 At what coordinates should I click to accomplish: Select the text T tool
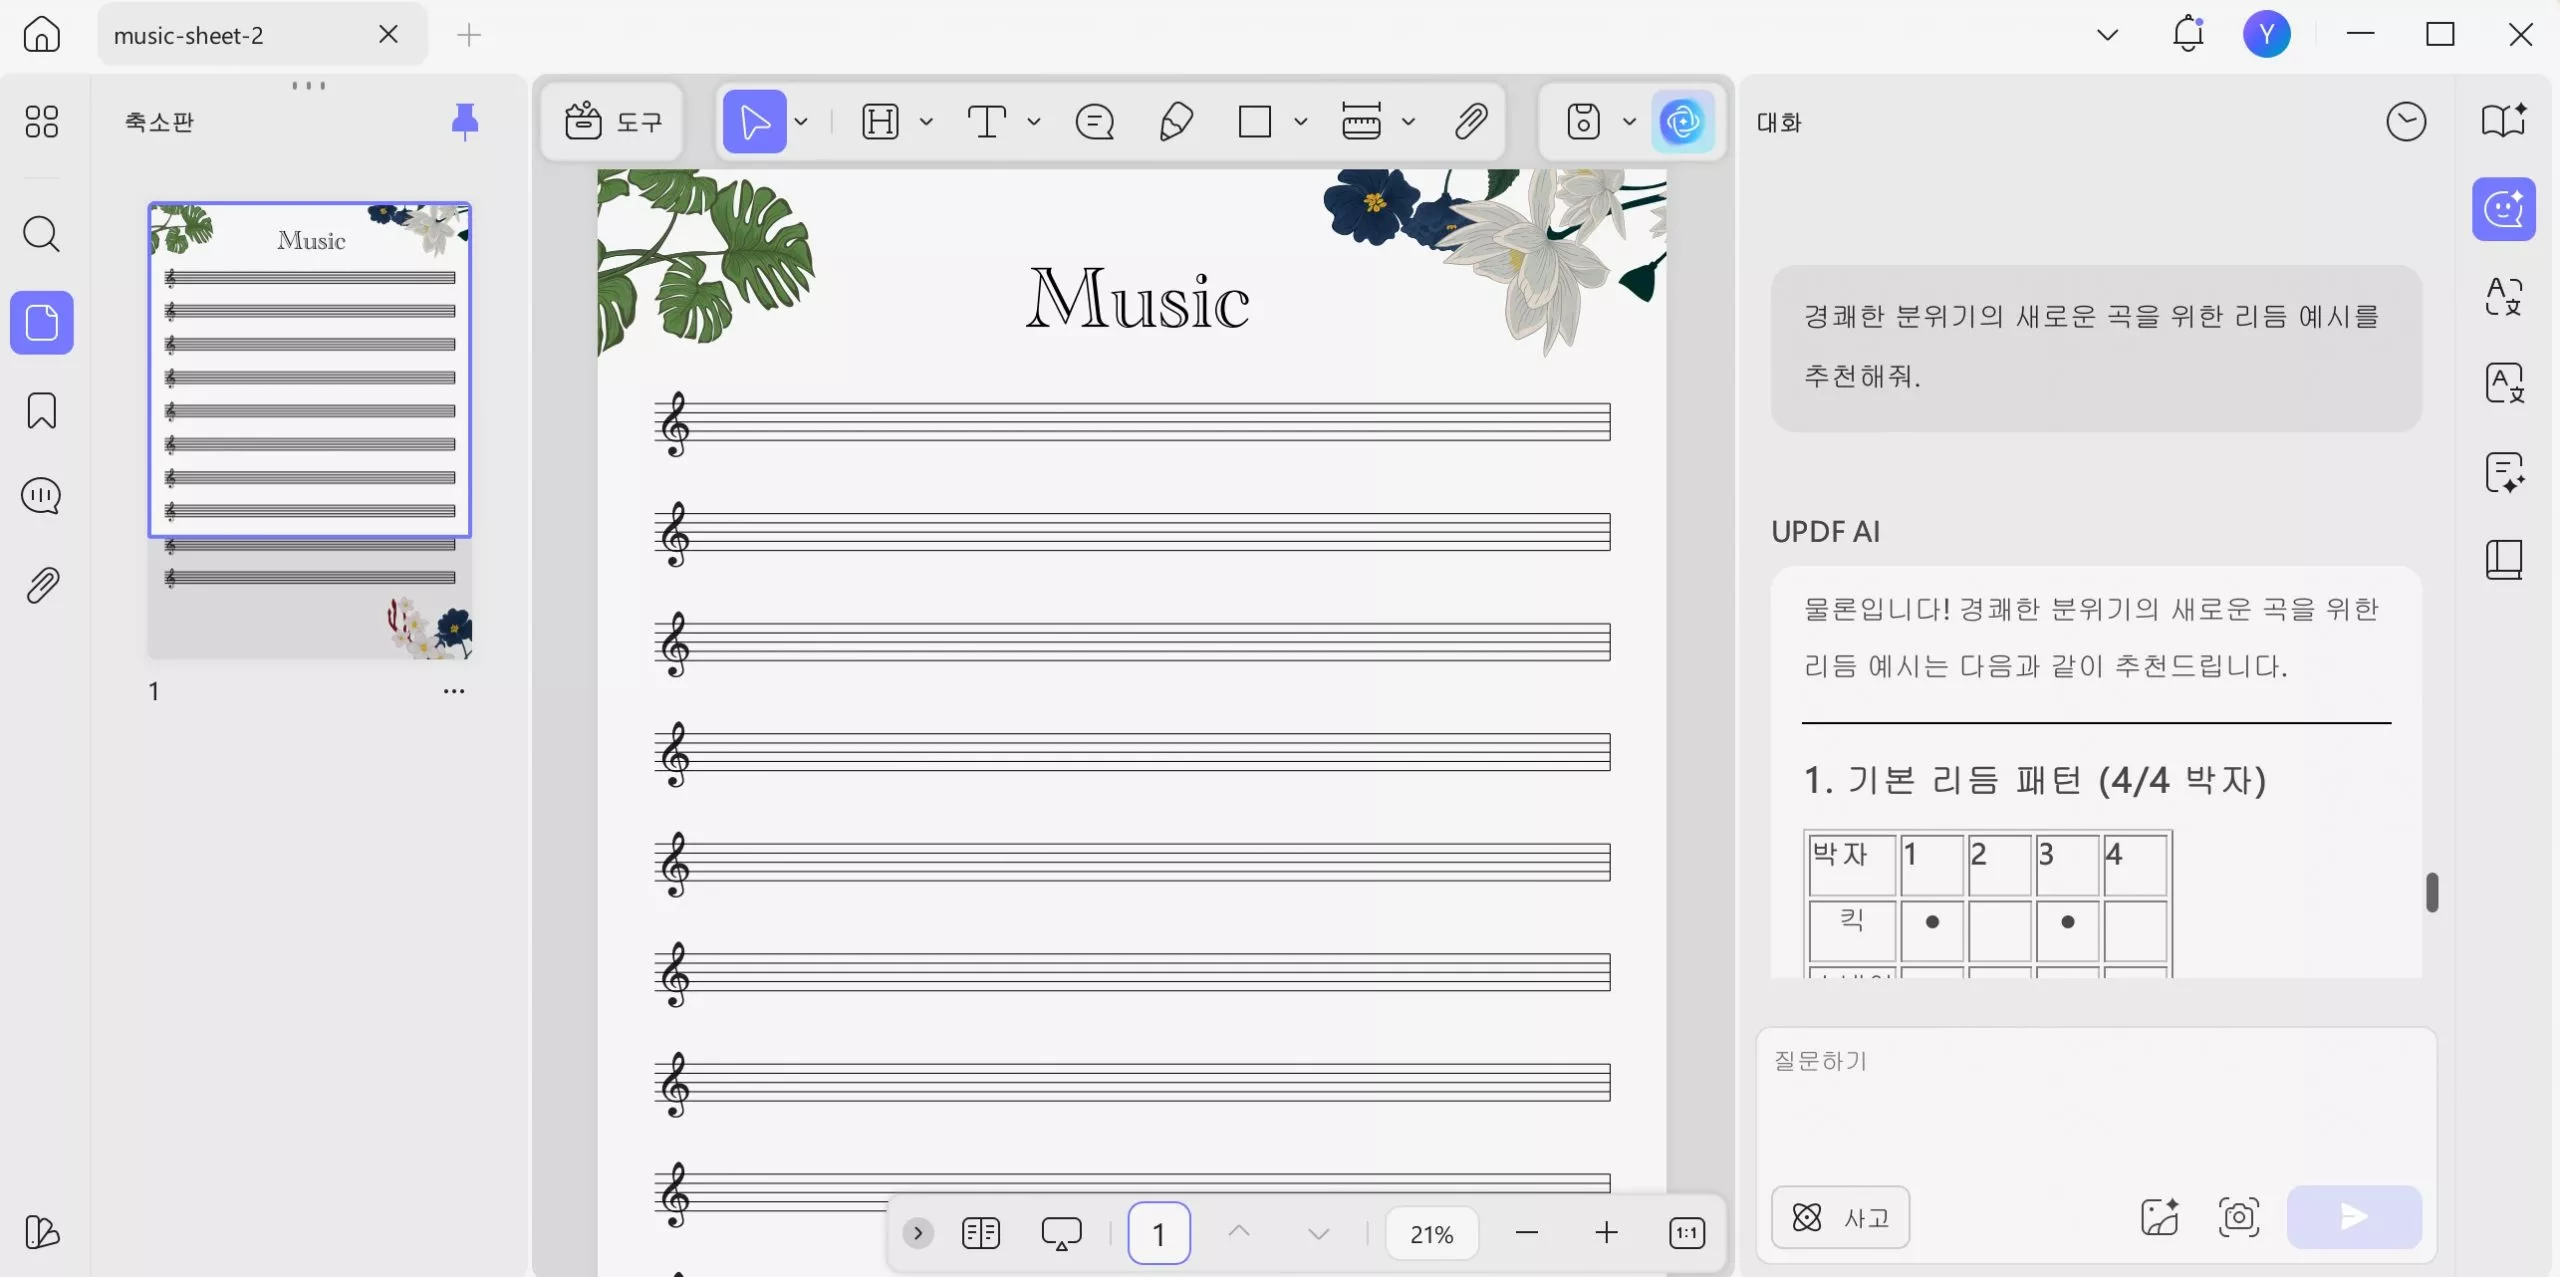(987, 122)
